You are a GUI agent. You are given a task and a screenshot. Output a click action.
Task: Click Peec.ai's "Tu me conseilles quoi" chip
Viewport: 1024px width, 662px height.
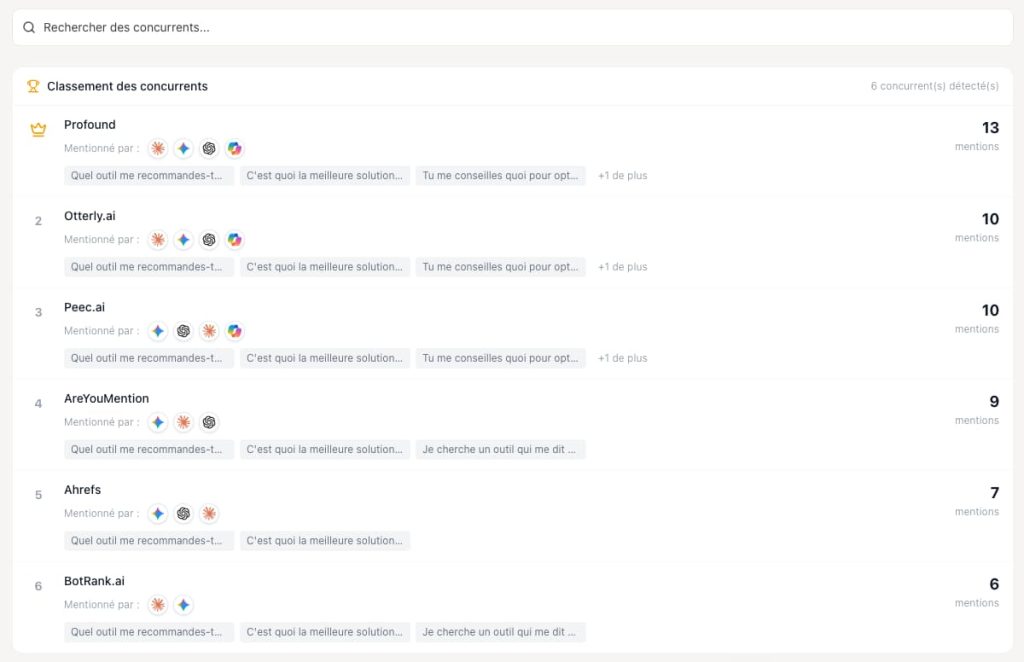(501, 358)
